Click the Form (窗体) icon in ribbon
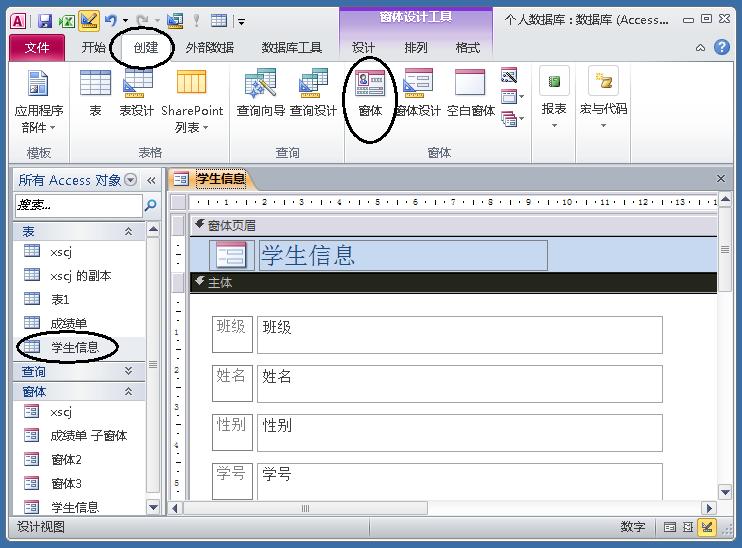 click(x=370, y=93)
